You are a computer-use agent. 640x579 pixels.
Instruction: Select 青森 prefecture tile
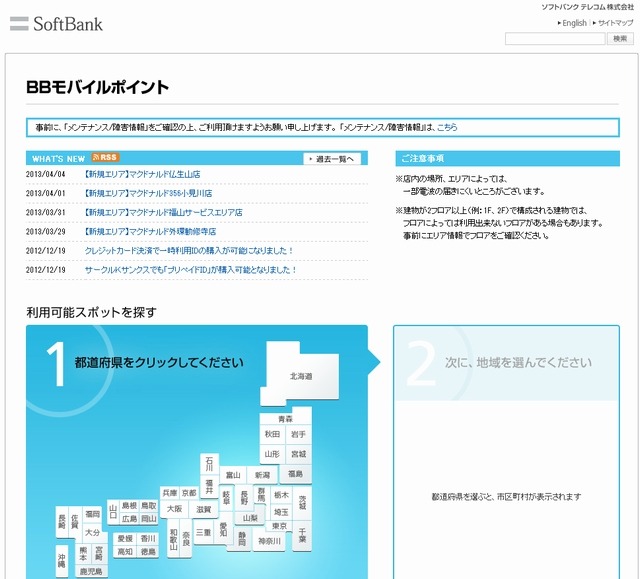coord(285,419)
